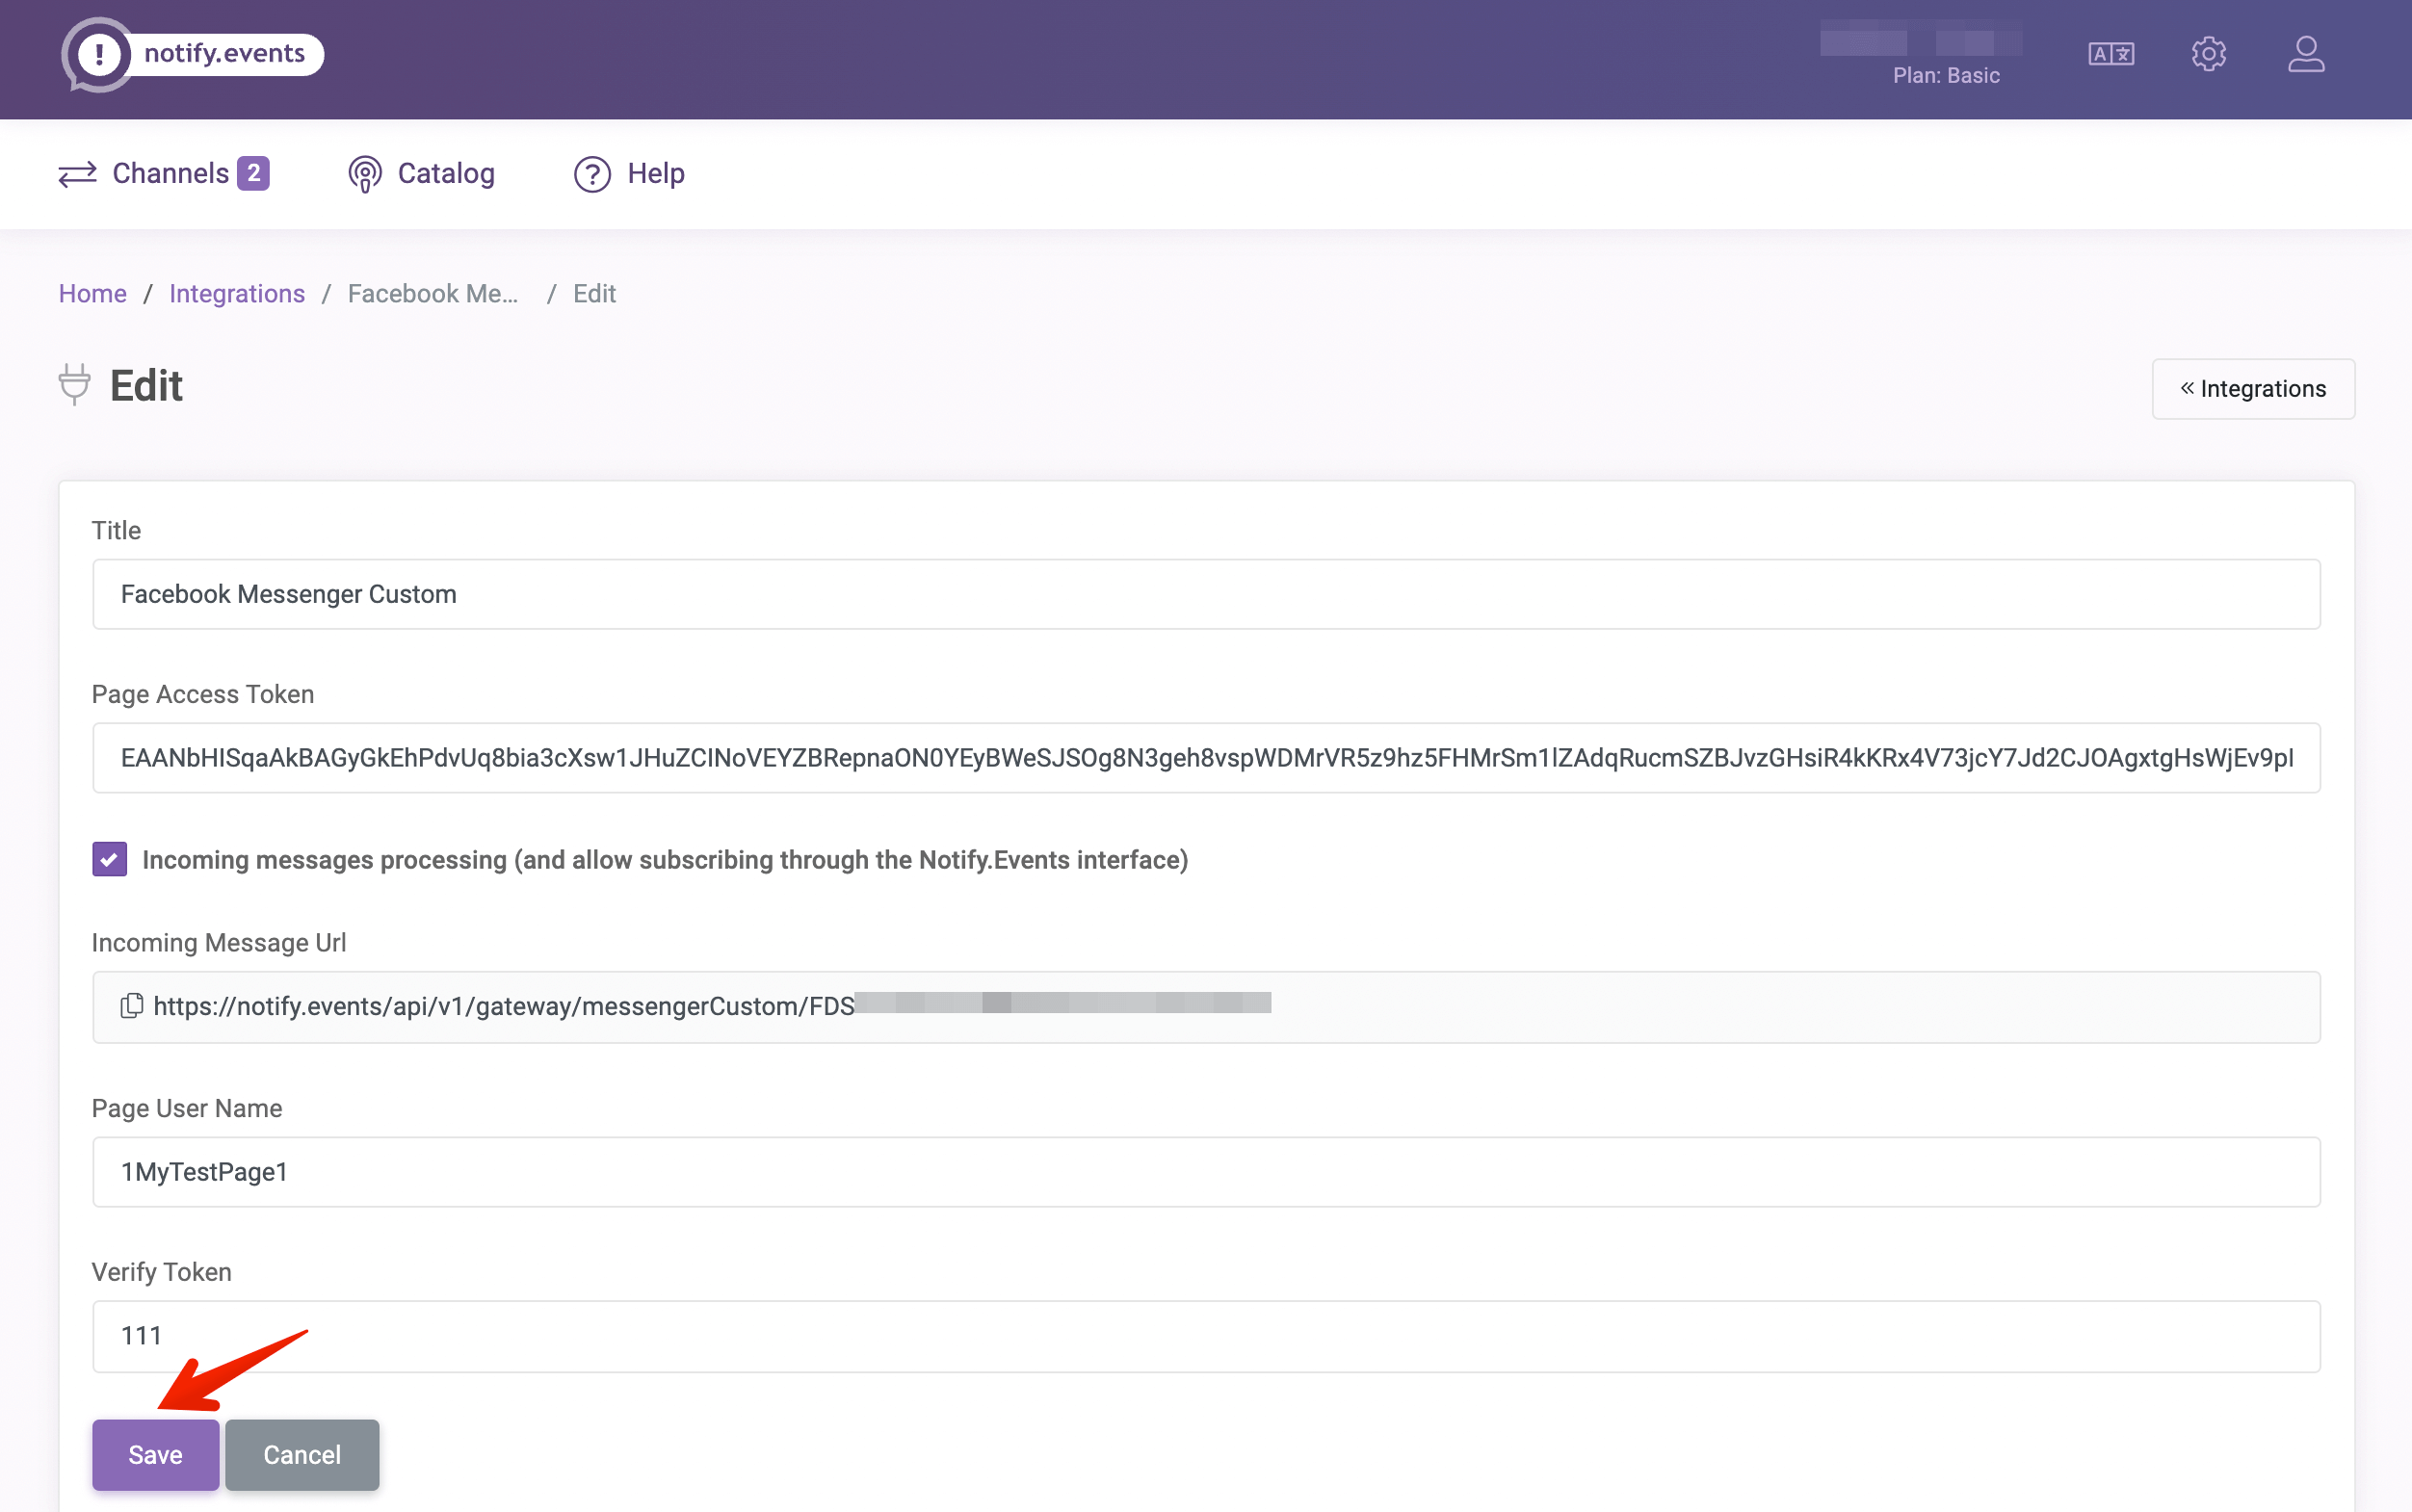Click the Edit breadcrumb text

pyautogui.click(x=594, y=294)
